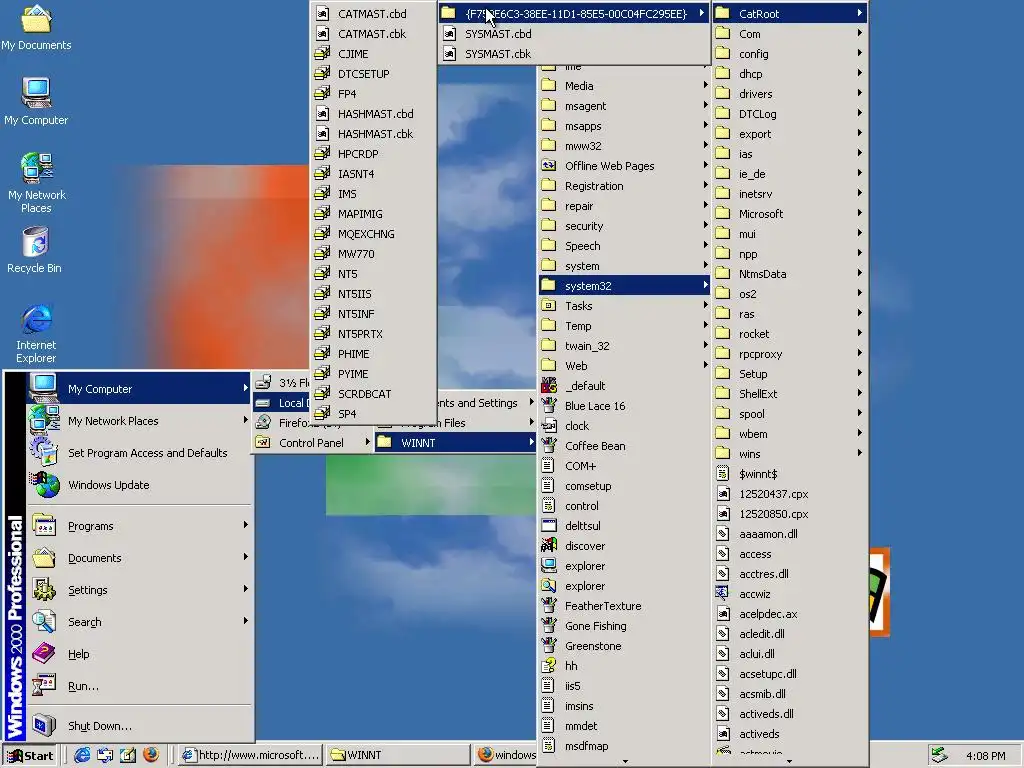Switch to the microsoft.com taskbar window
This screenshot has width=1024, height=768.
(251, 755)
